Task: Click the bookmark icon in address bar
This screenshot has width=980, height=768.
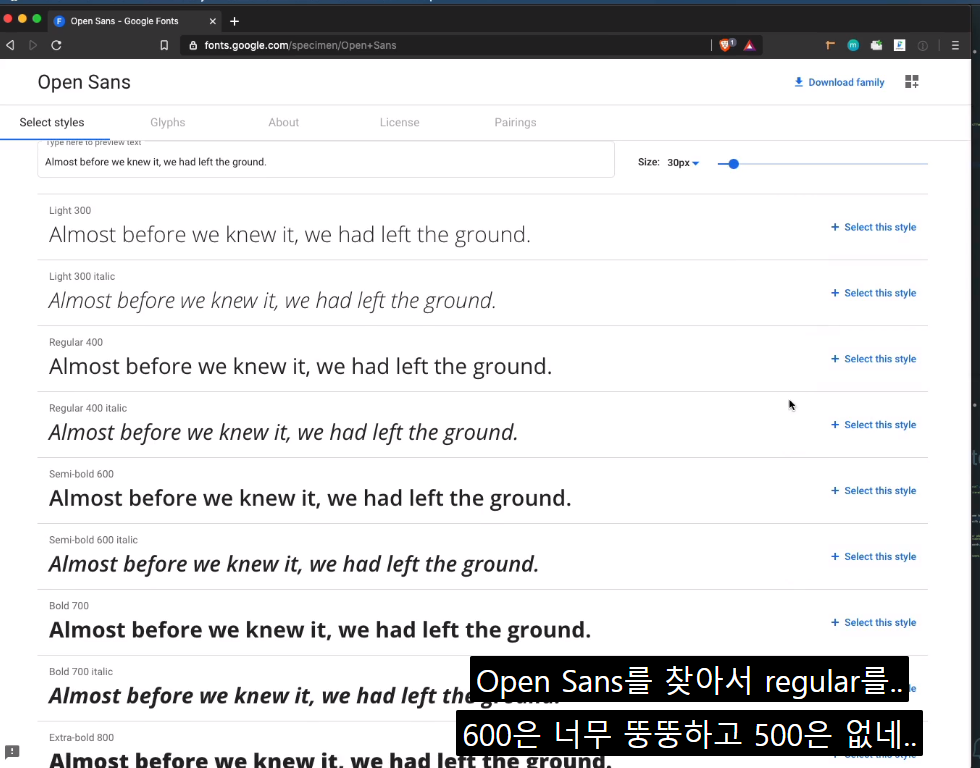Action: coord(164,45)
